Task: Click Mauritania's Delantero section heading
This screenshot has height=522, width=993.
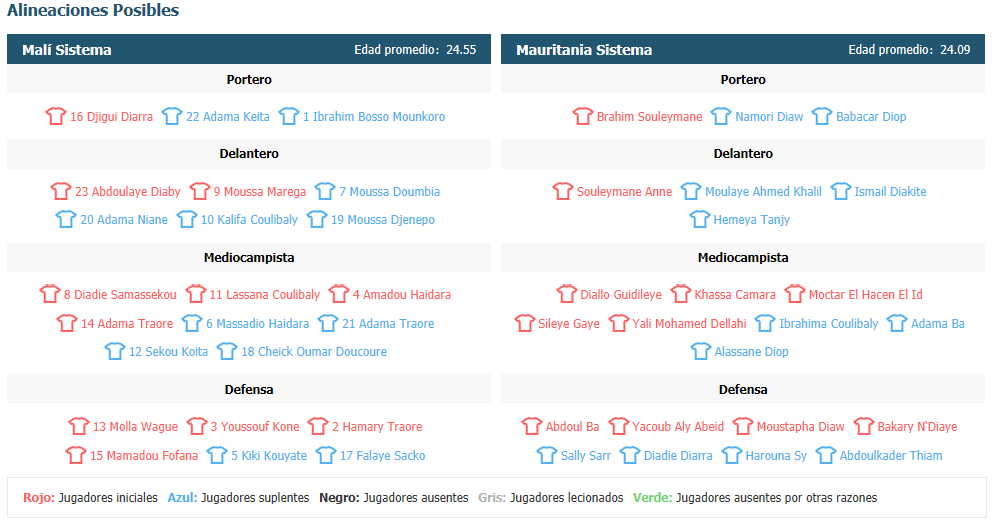Action: [x=743, y=153]
